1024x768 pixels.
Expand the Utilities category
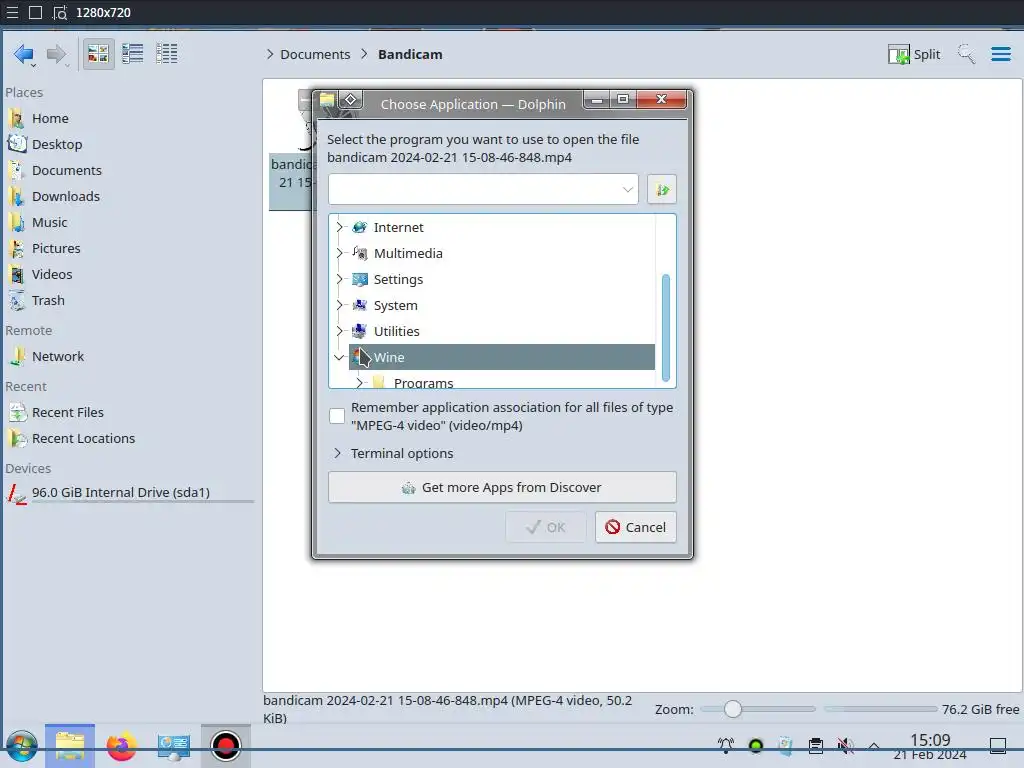(x=339, y=332)
